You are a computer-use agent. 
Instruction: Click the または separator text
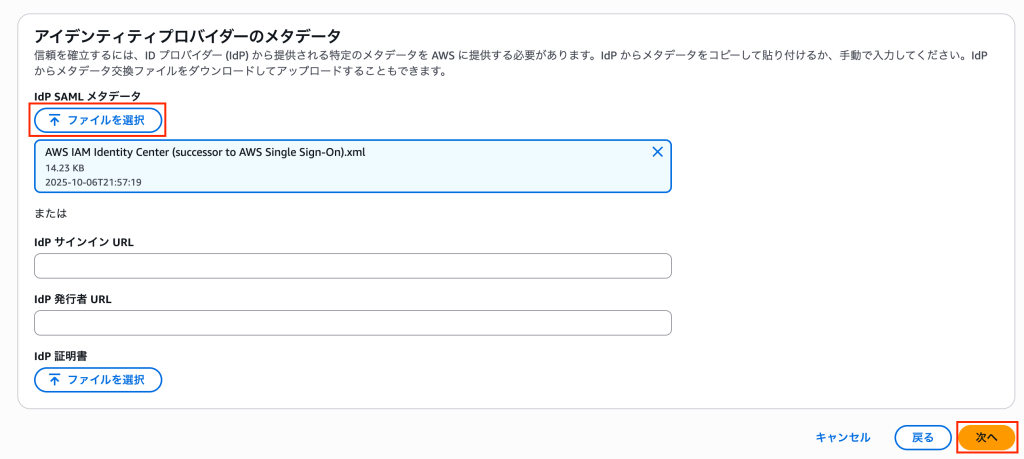[49, 213]
